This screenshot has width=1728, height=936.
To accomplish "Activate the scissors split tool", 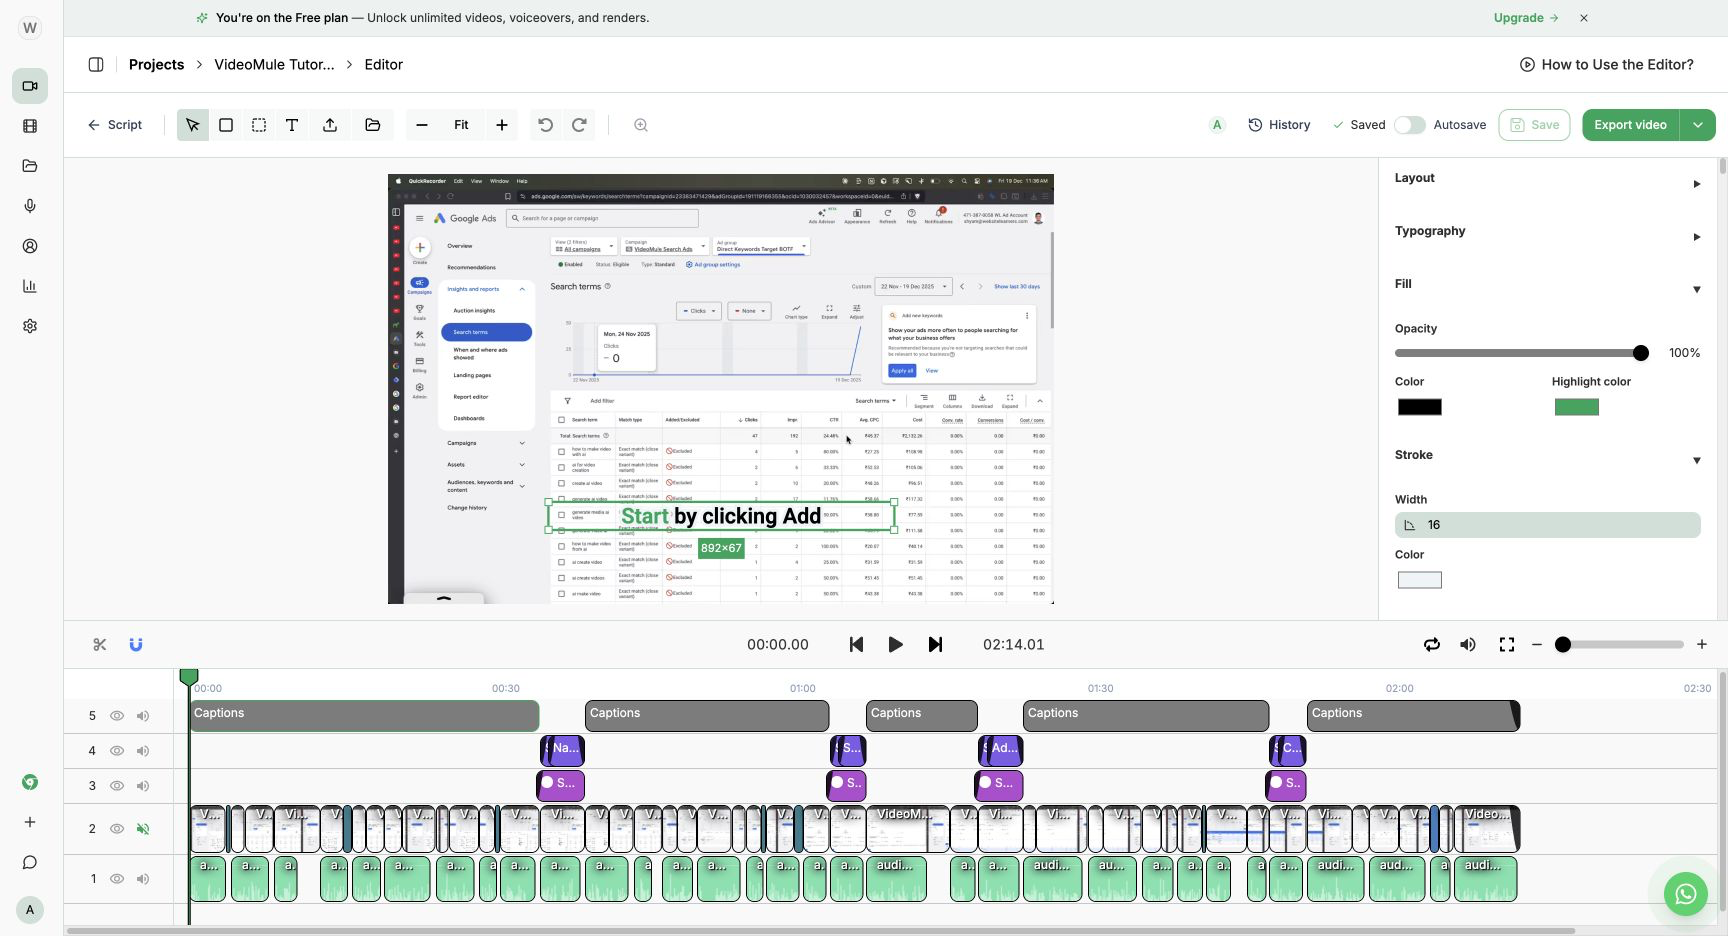I will tap(99, 645).
